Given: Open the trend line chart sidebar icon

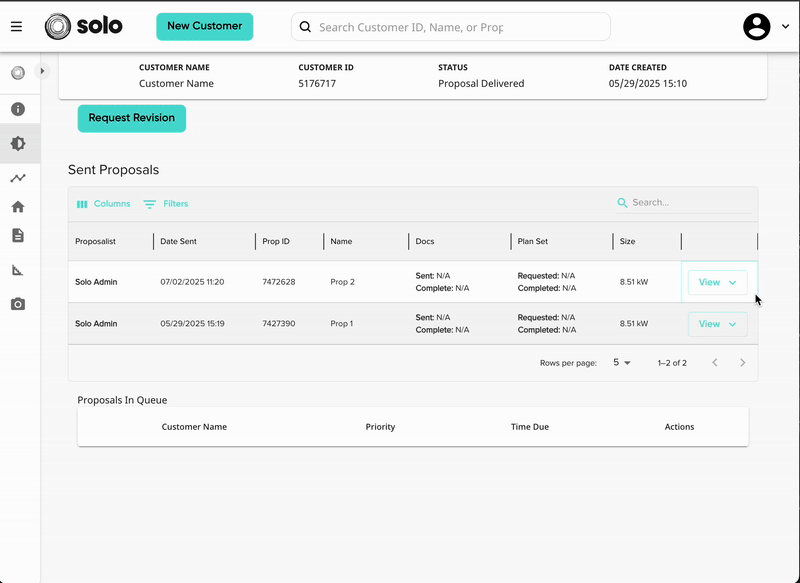Looking at the screenshot, I should point(18,178).
